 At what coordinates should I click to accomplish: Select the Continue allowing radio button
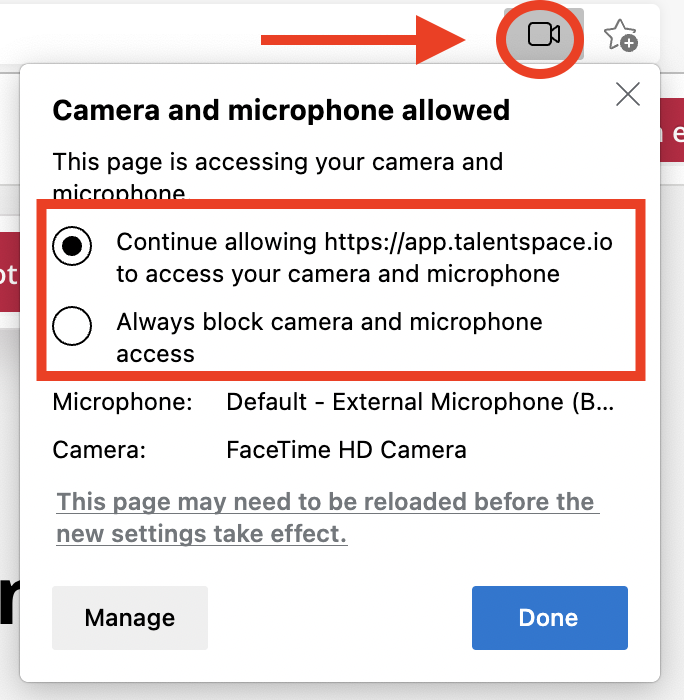(72, 246)
